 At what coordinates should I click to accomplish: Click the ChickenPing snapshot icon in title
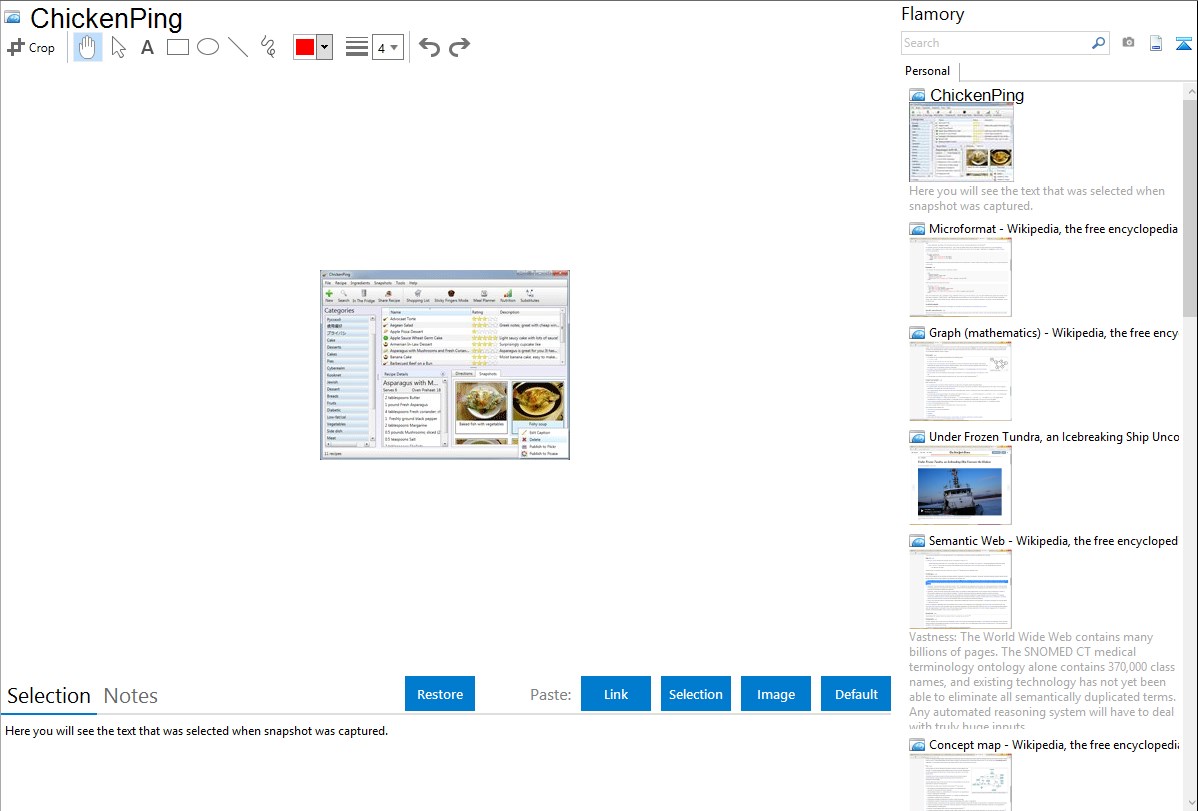12,17
